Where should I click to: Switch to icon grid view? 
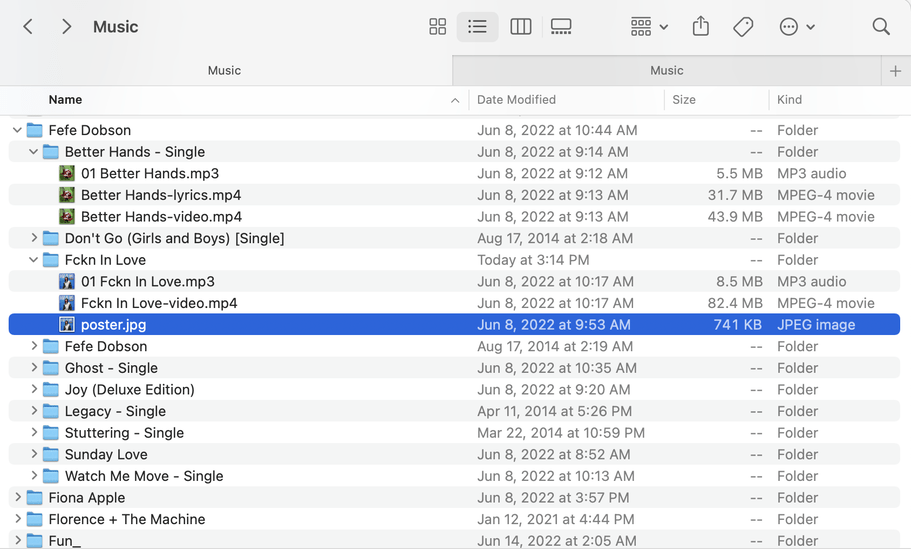(437, 27)
